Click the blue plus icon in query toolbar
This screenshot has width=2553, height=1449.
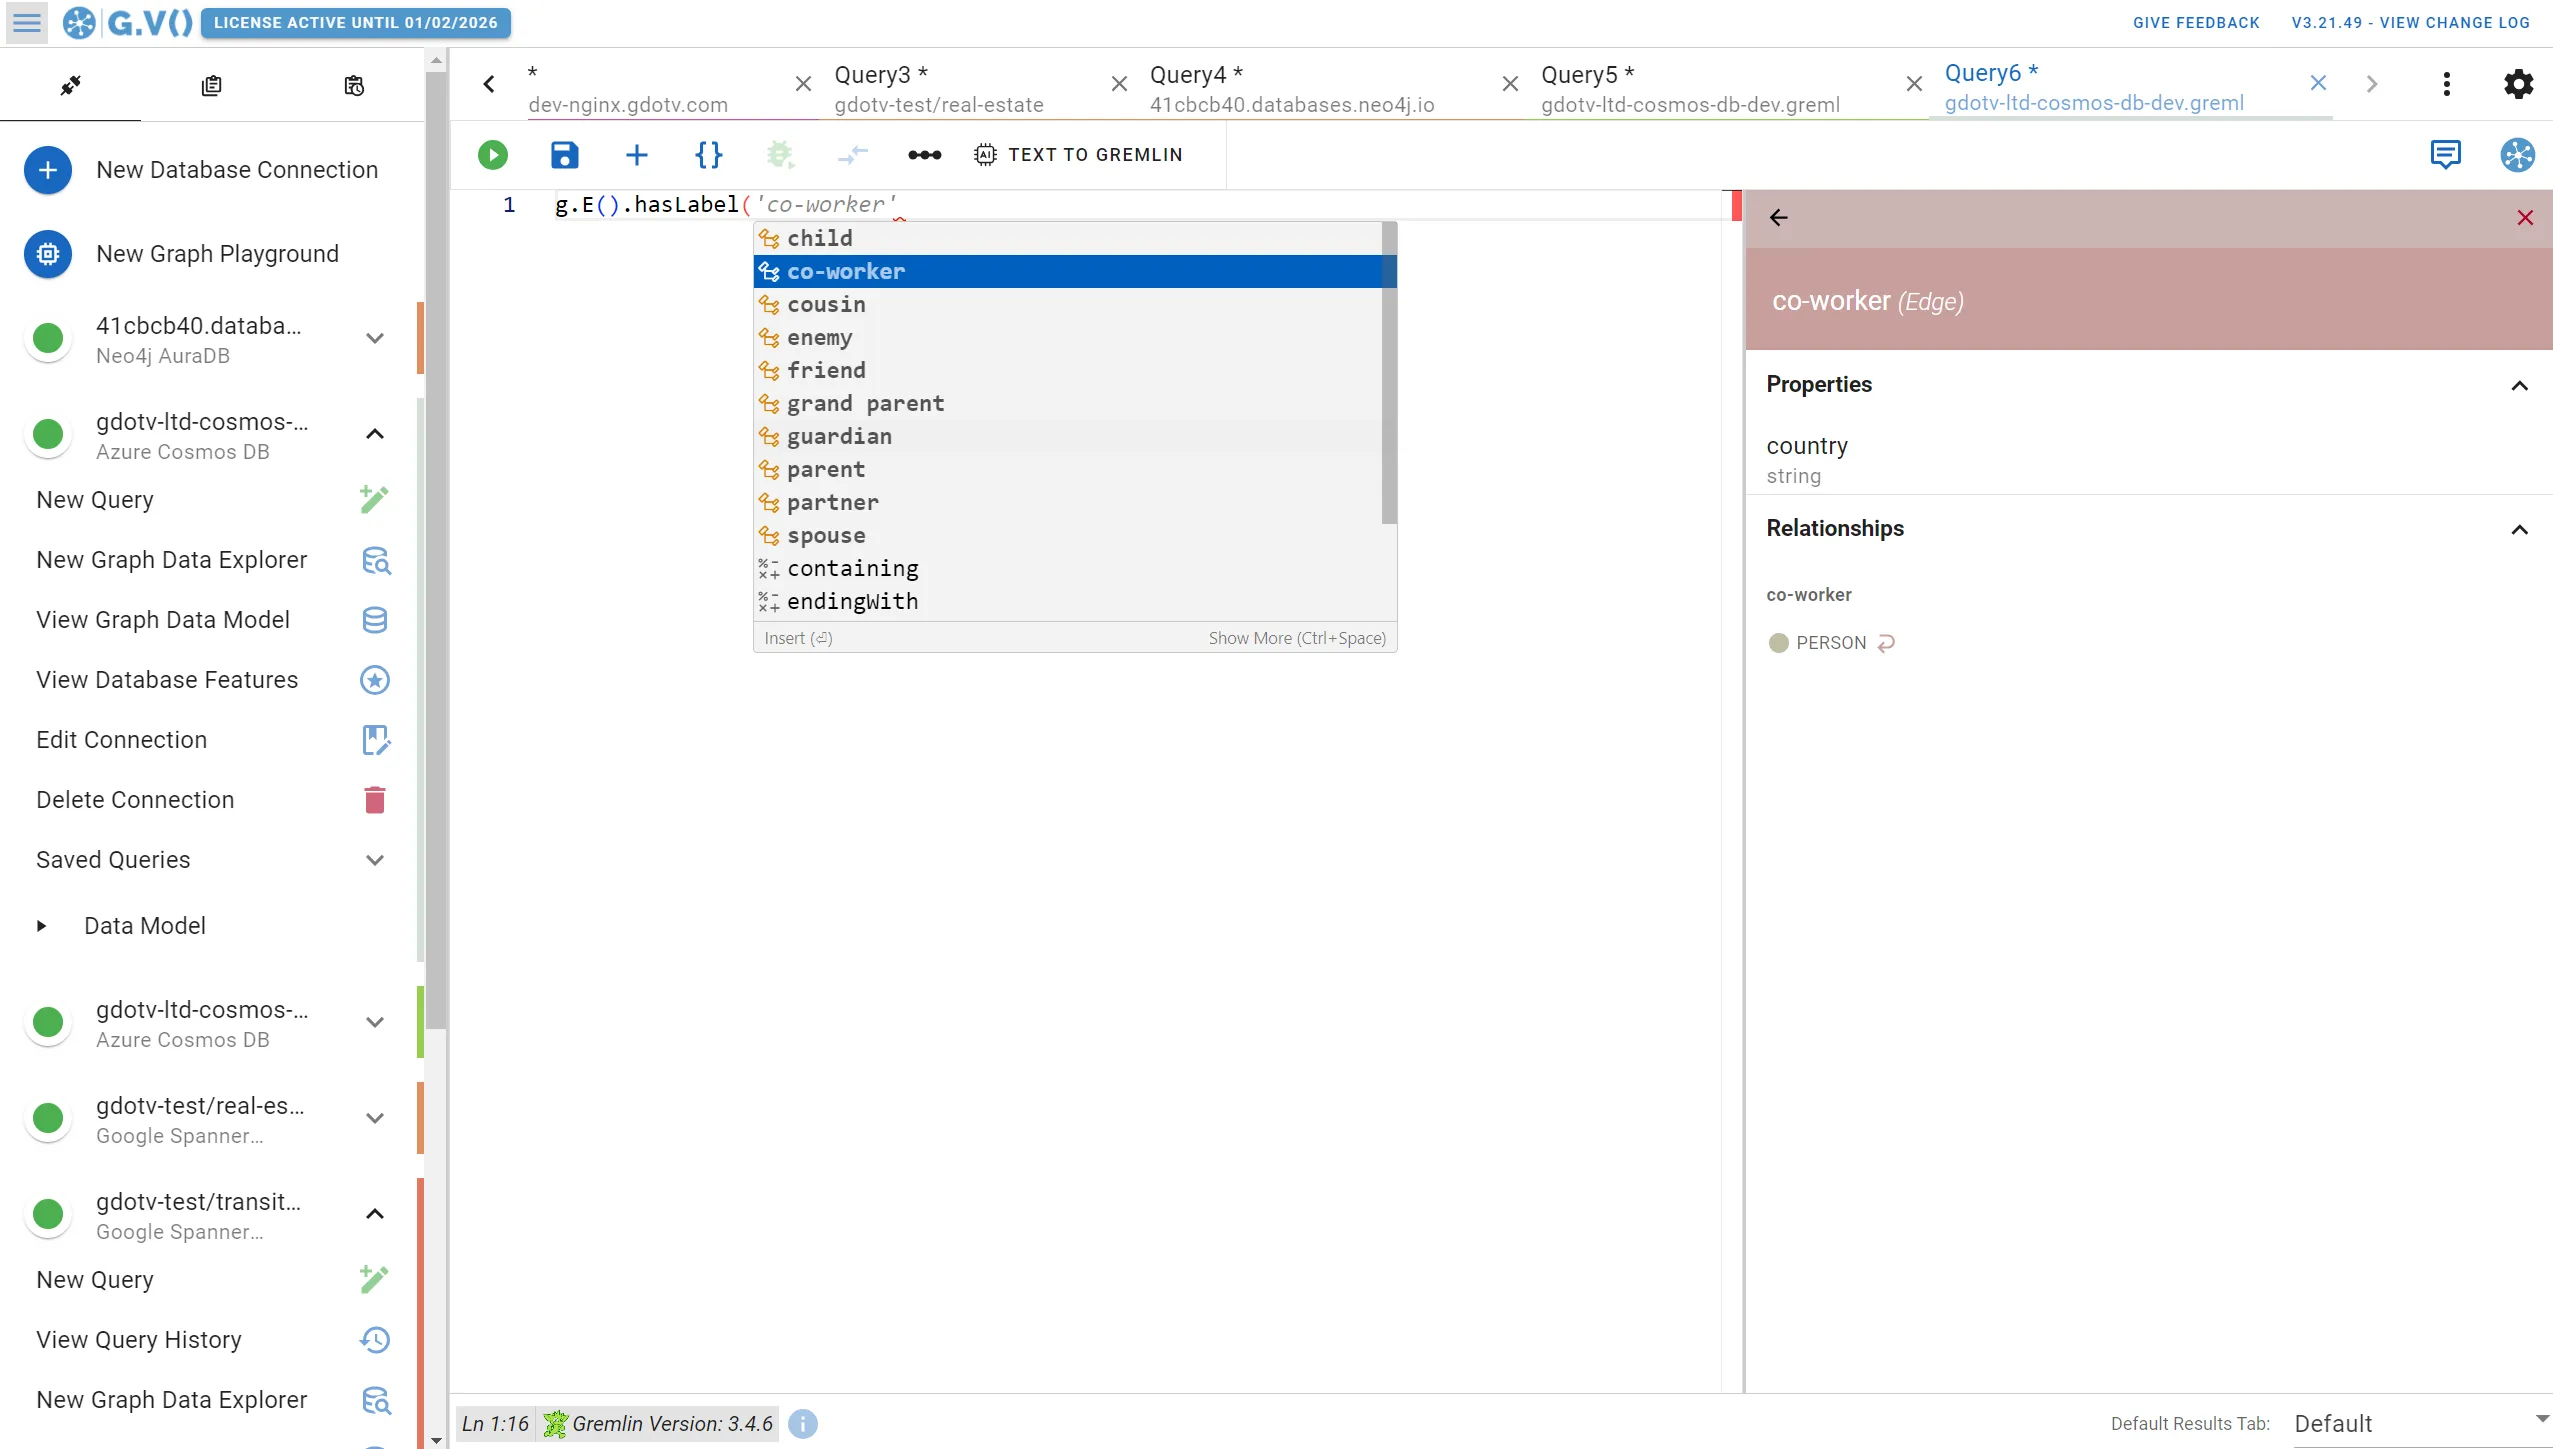pos(636,155)
